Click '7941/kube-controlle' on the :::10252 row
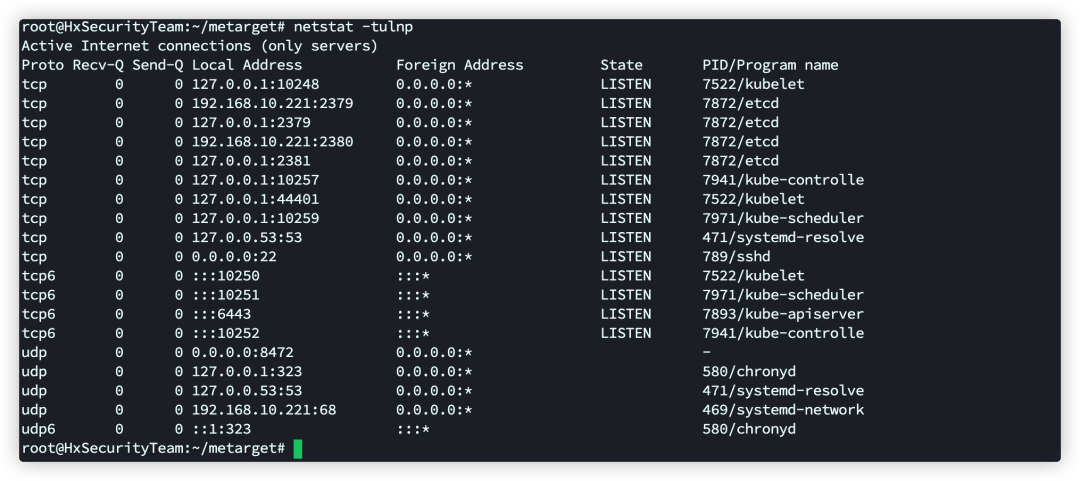Image resolution: width=1080 pixels, height=481 pixels. click(x=783, y=333)
